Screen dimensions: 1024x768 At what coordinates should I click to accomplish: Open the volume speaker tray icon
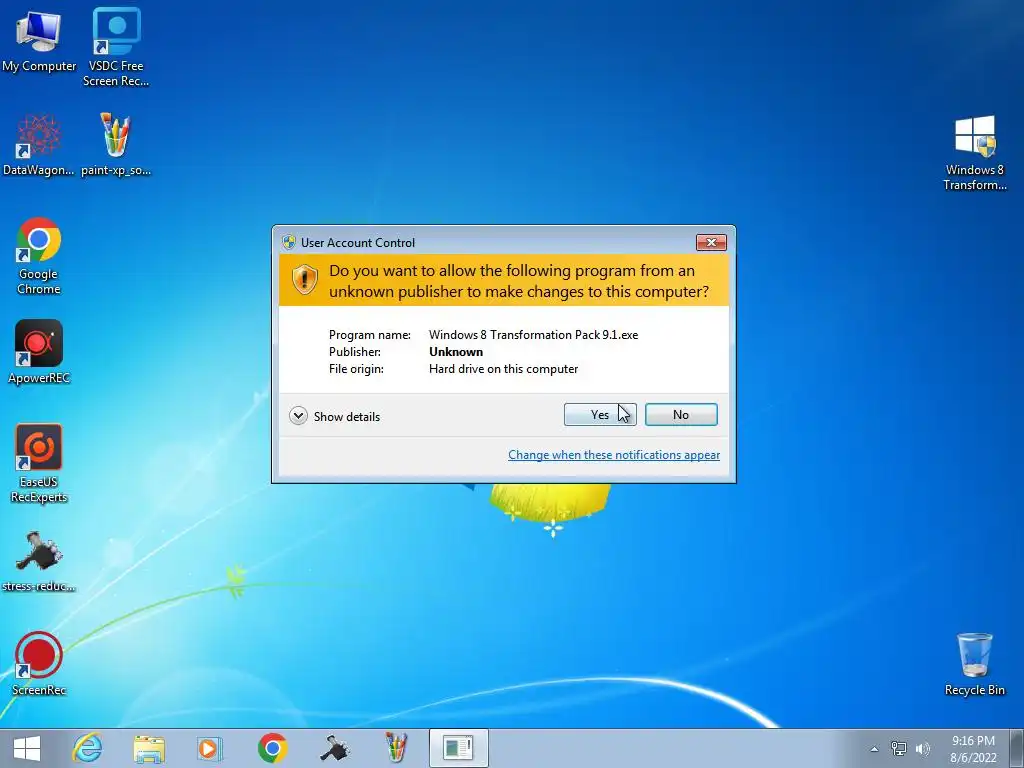point(922,749)
